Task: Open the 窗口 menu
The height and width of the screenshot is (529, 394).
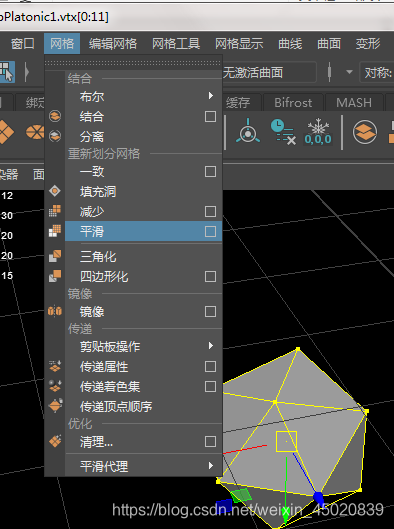Action: coord(22,44)
